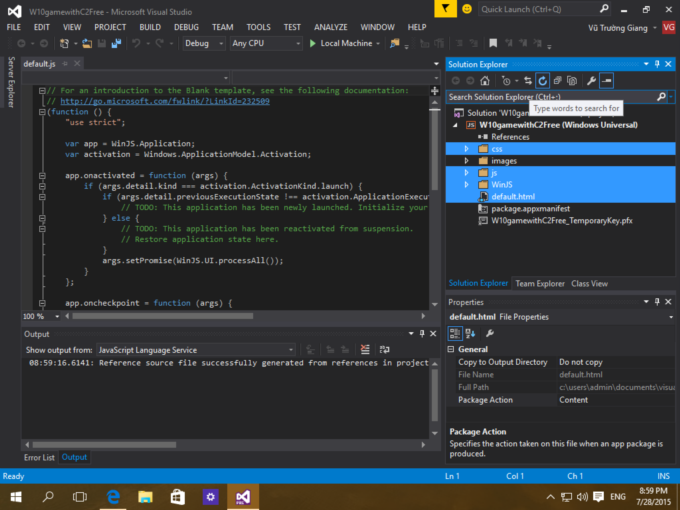Click the Quick Launch search magnifier icon

point(604,9)
